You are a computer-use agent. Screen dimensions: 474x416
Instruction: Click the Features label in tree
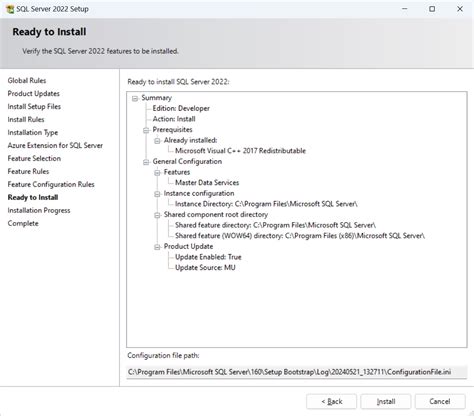(x=177, y=172)
